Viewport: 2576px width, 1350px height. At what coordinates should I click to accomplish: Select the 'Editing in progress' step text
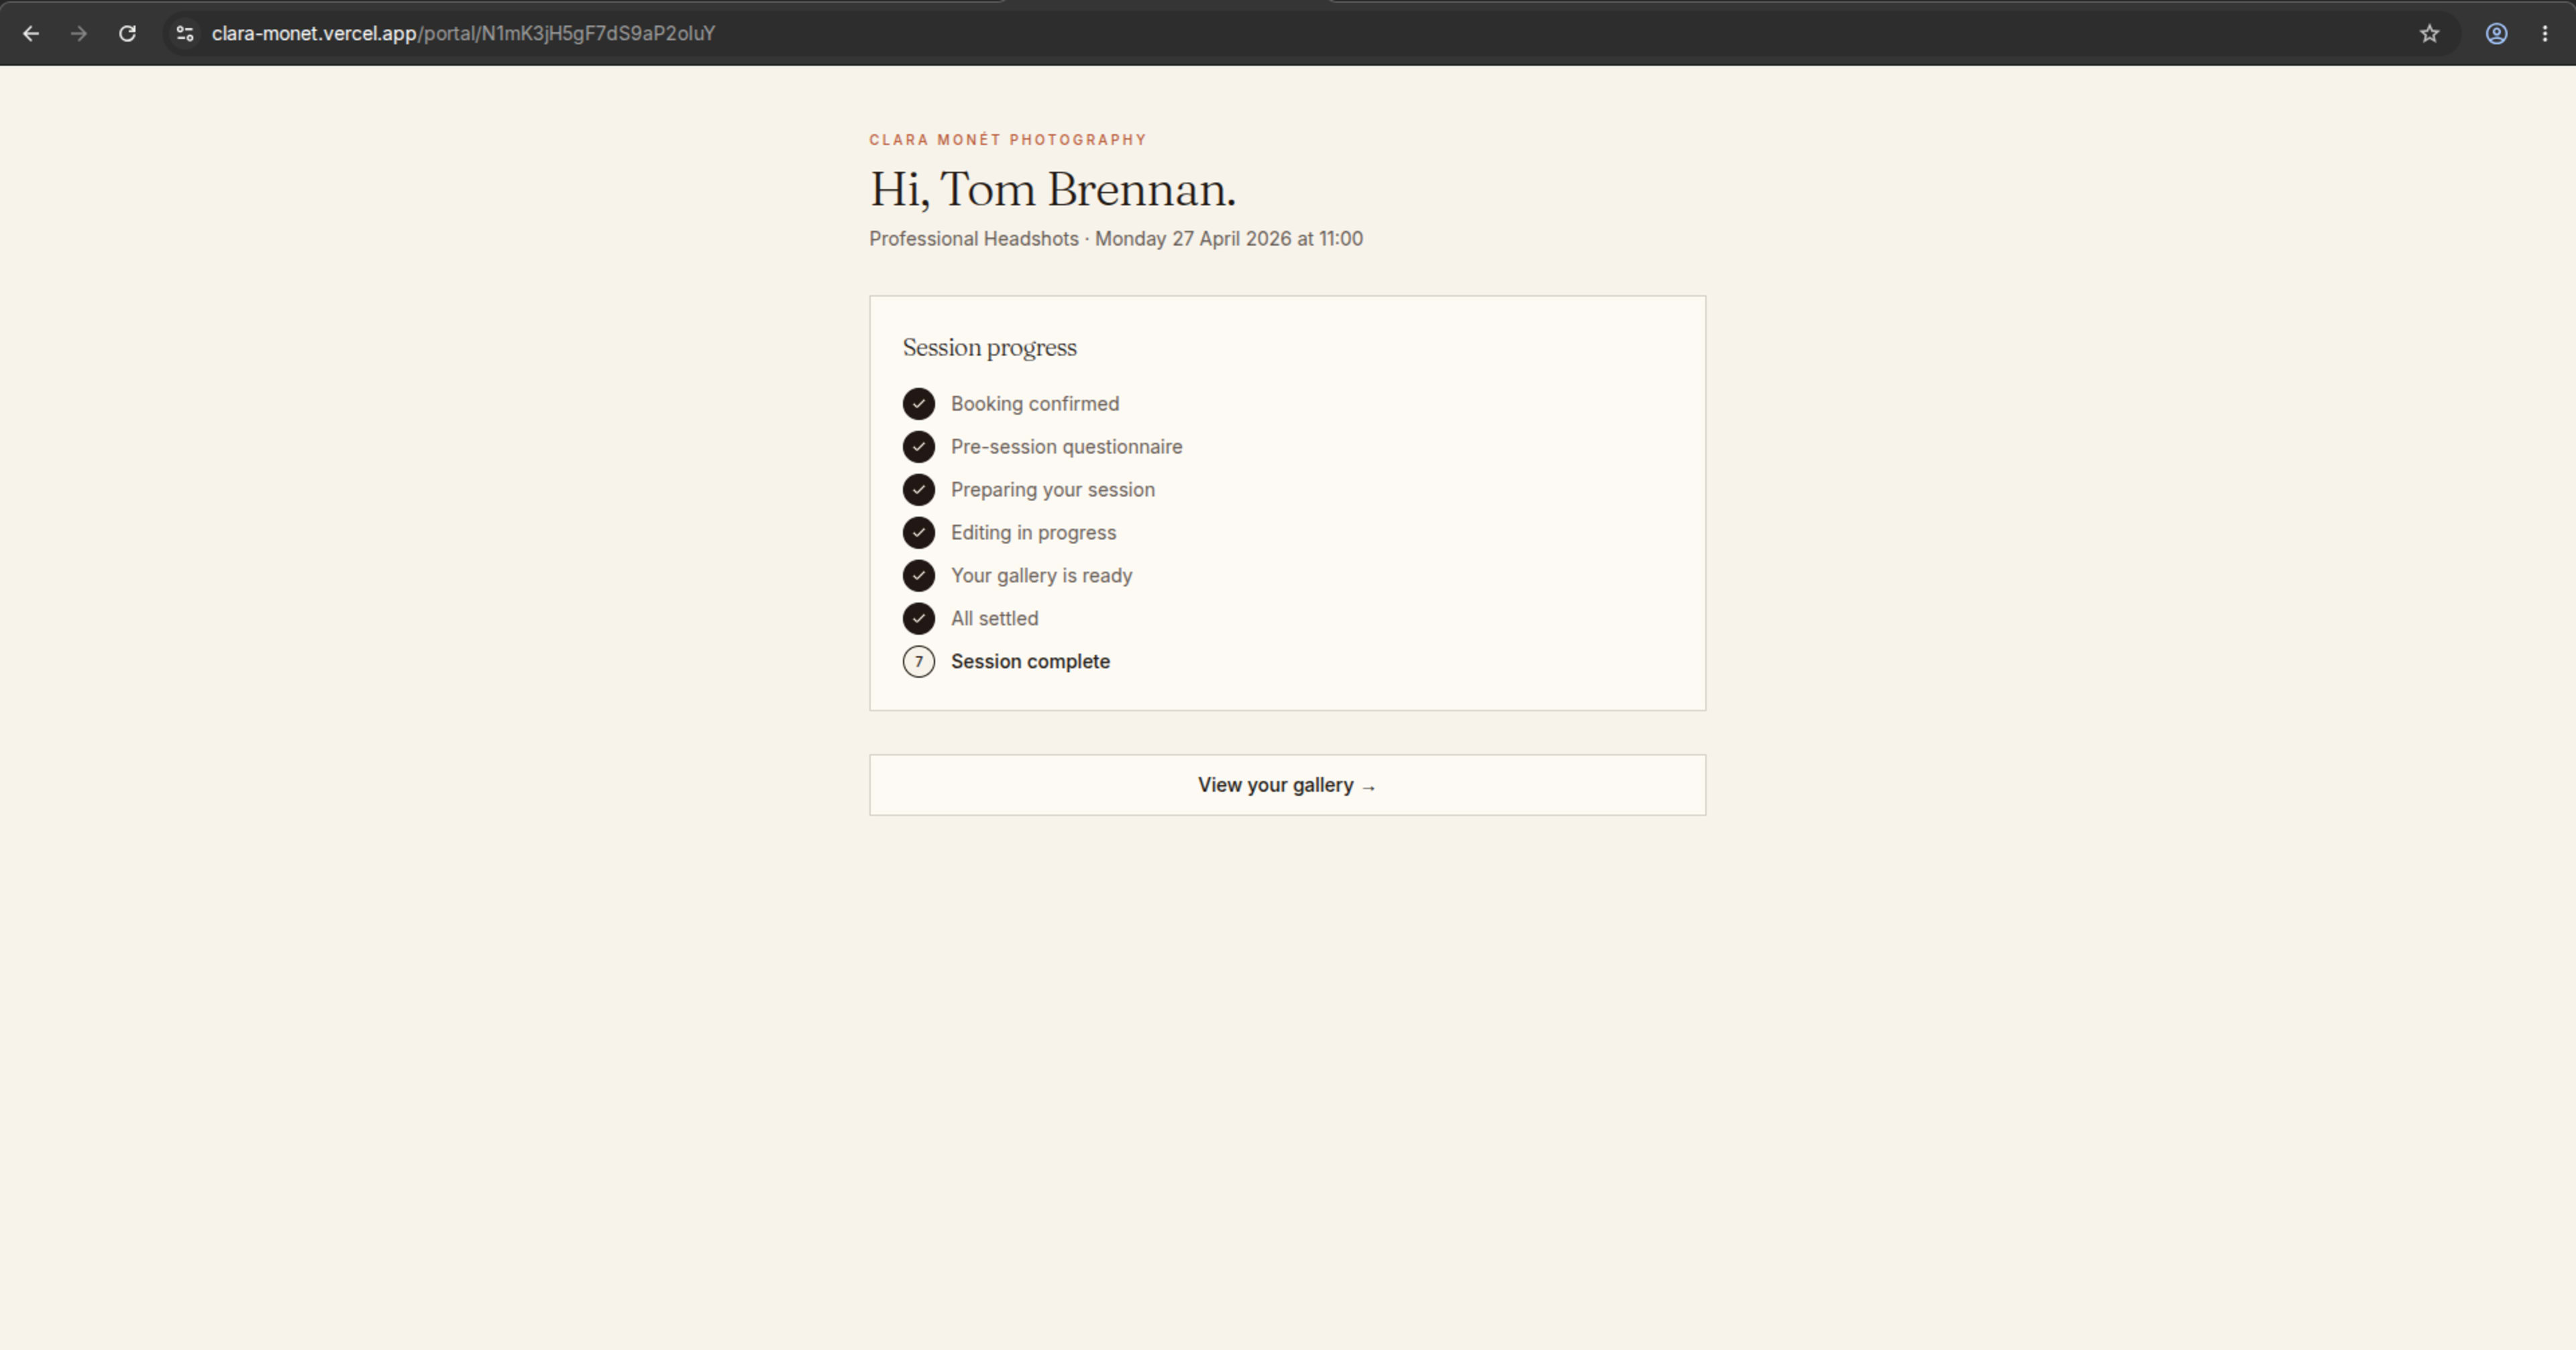point(1033,533)
